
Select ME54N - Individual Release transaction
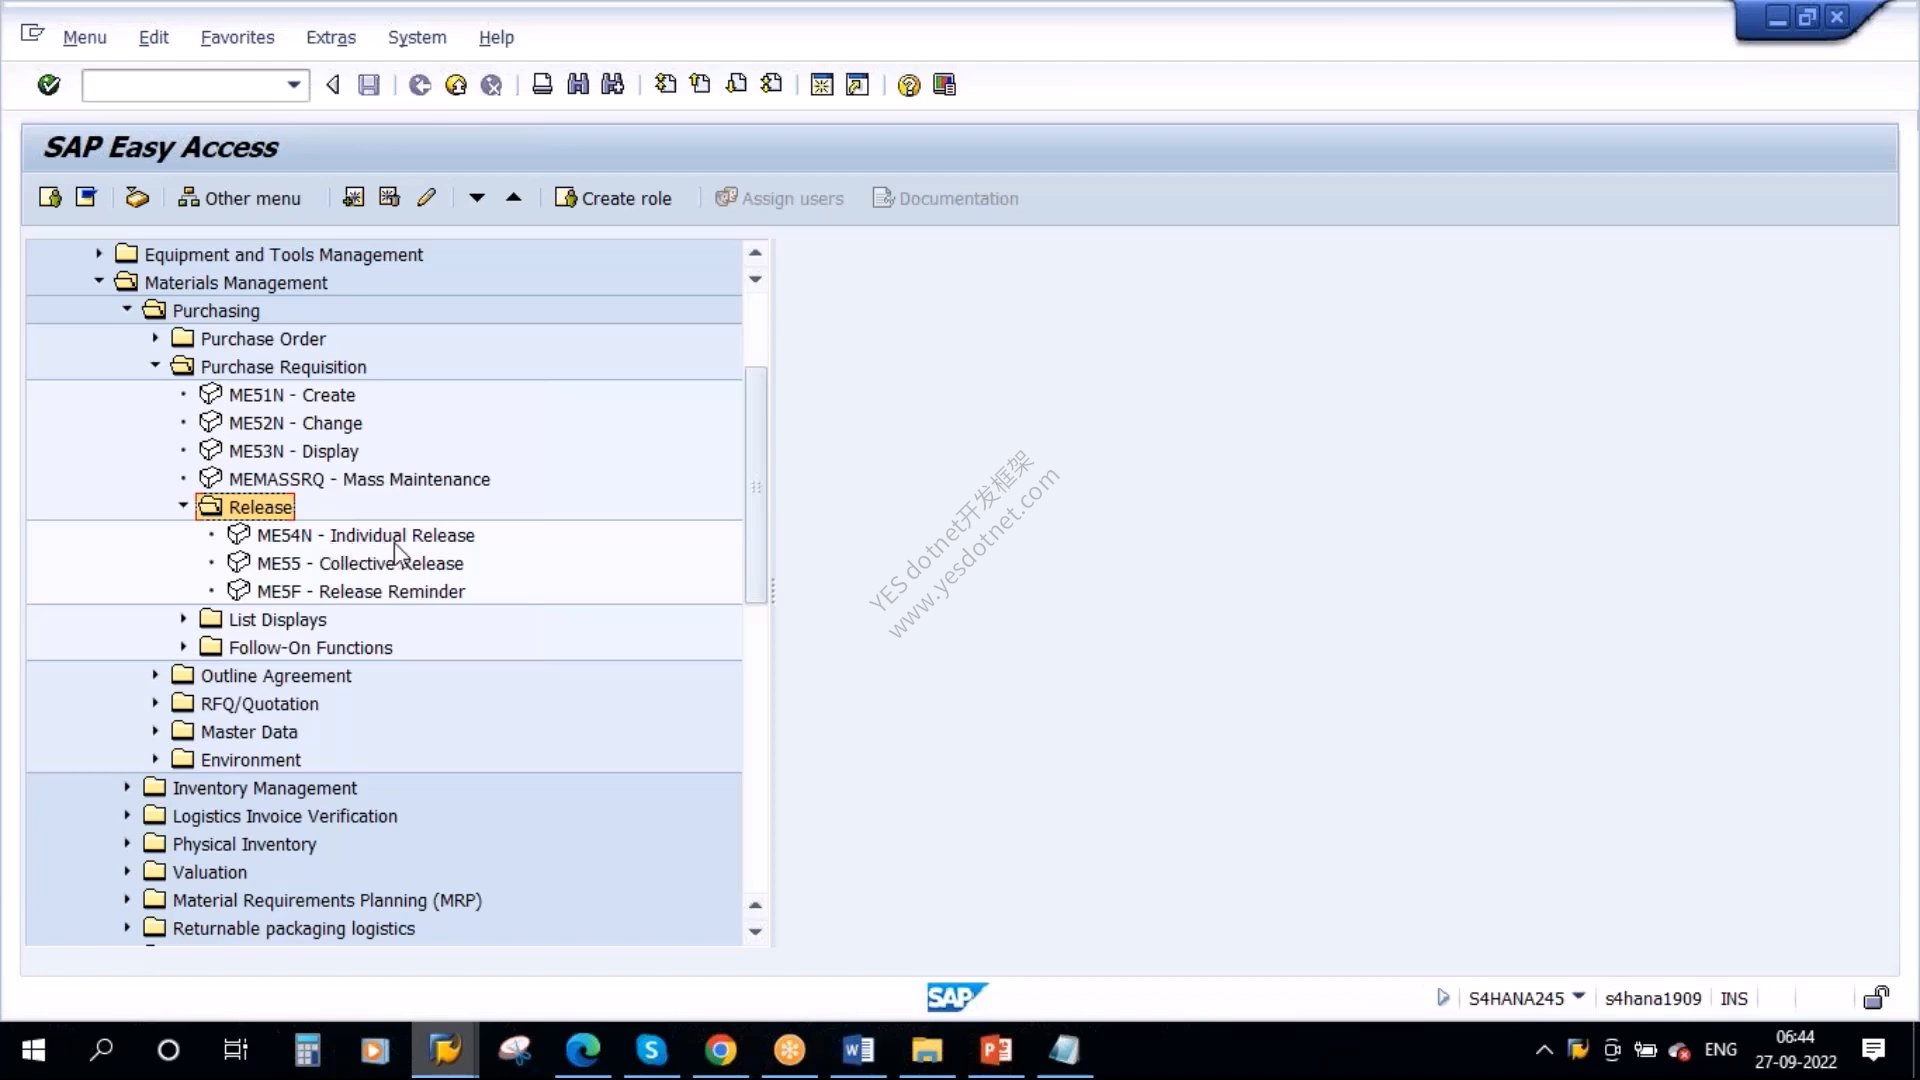click(366, 535)
